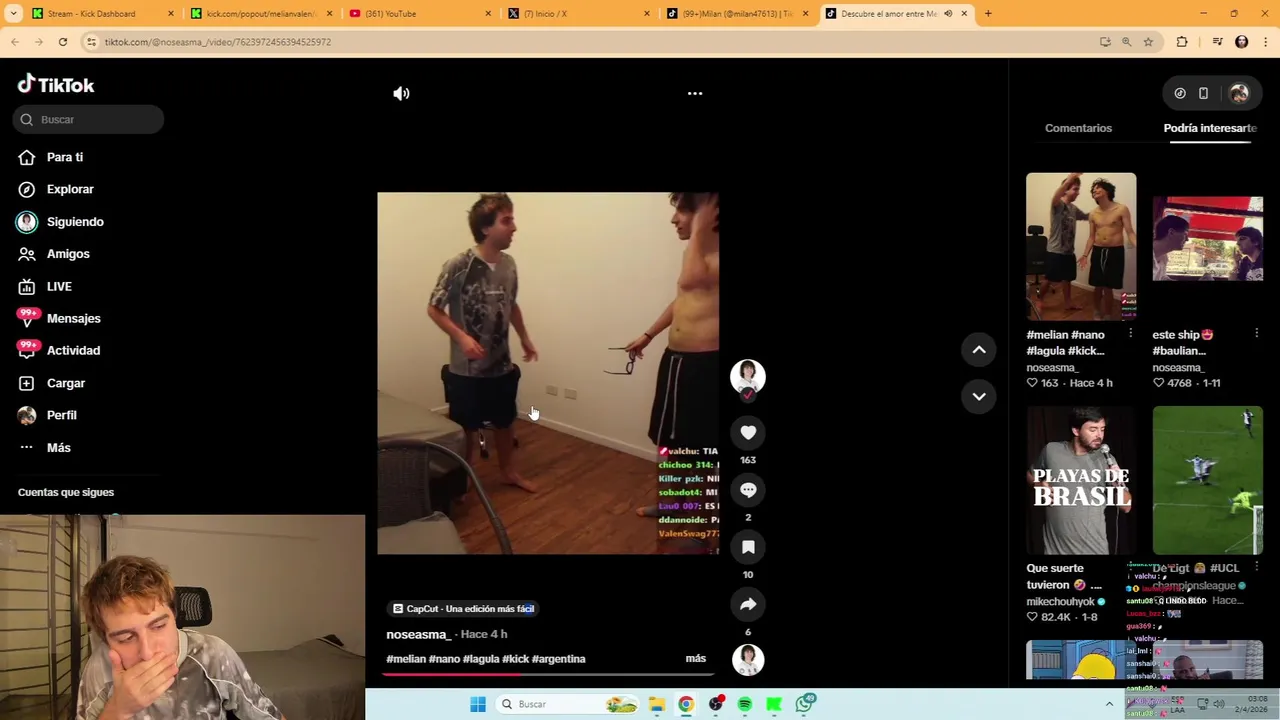1280x720 pixels.
Task: Open the Chrome extensions puzzle icon
Action: pos(1182,42)
